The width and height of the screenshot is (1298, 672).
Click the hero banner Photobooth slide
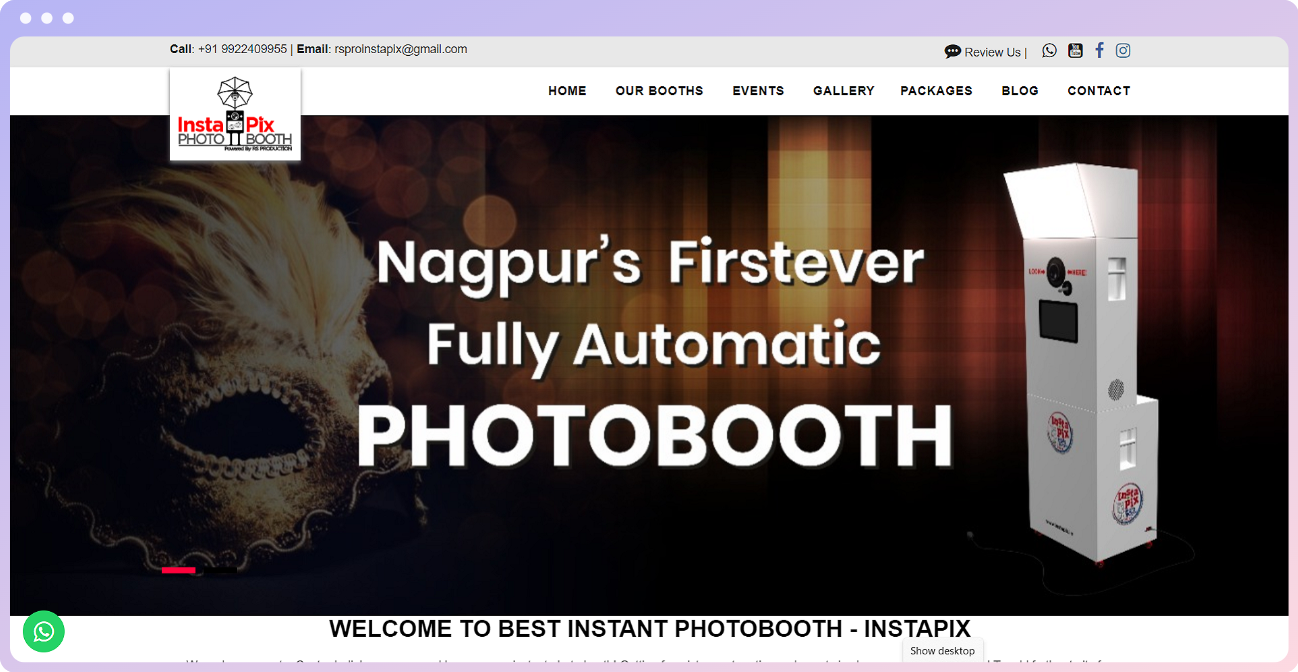click(649, 365)
